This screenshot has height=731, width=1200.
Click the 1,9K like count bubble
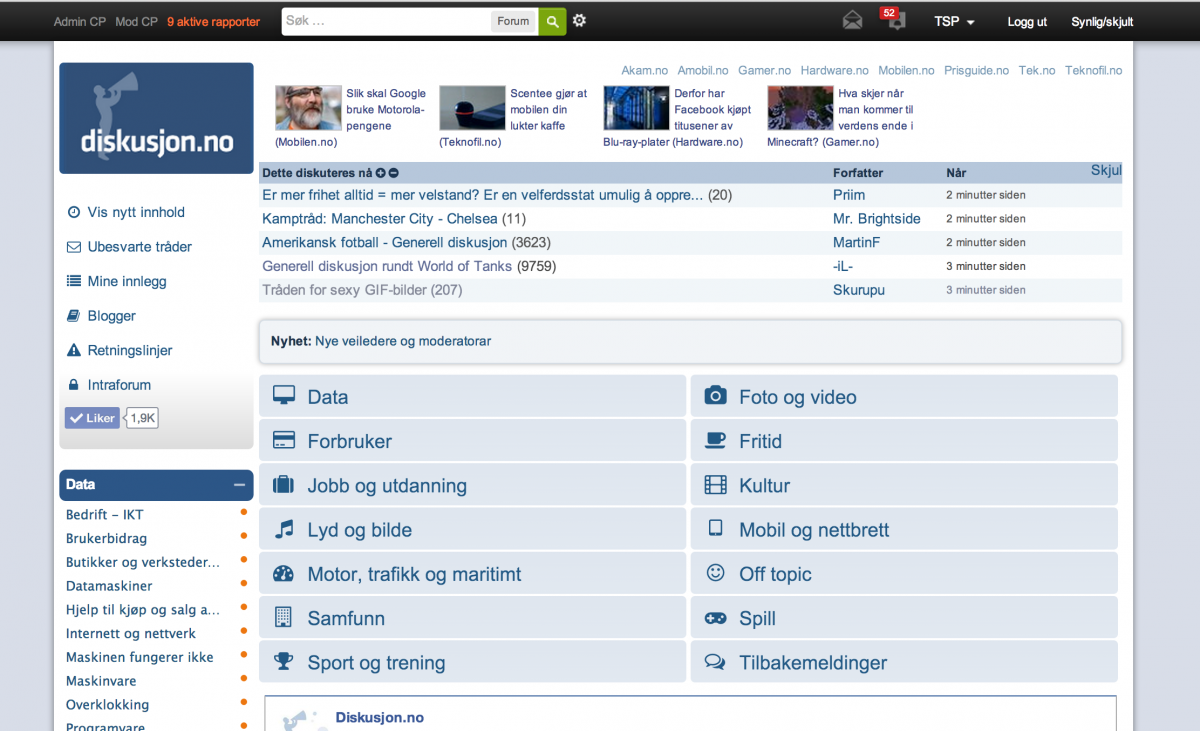click(x=143, y=418)
